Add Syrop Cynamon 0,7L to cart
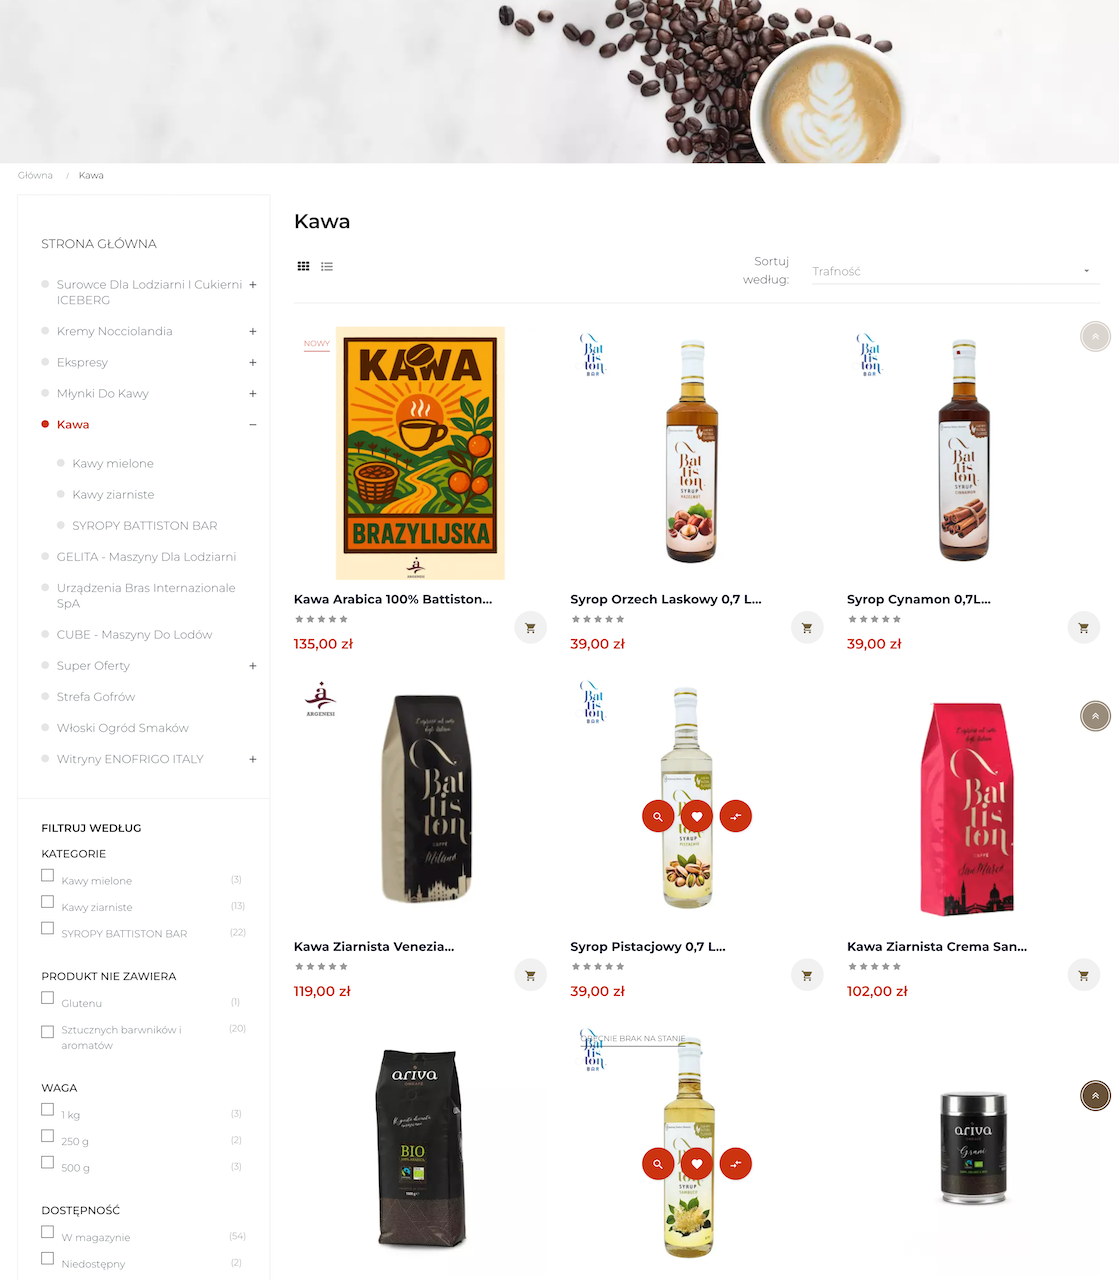The width and height of the screenshot is (1119, 1280). [x=1083, y=628]
